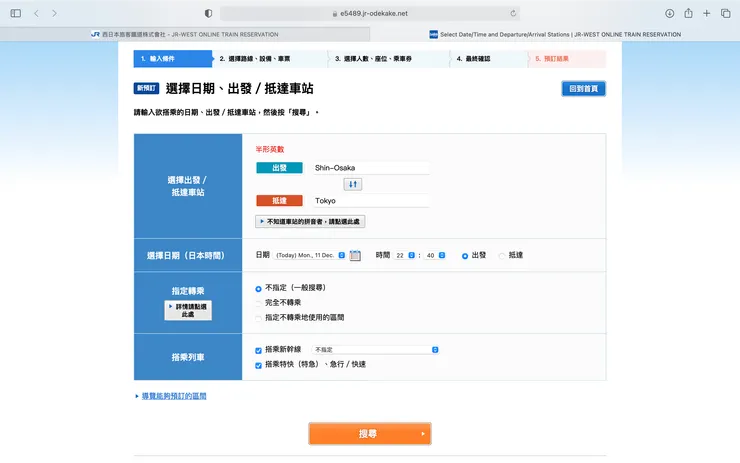
Task: Toggle the Safari sidebar icon
Action: [16, 13]
